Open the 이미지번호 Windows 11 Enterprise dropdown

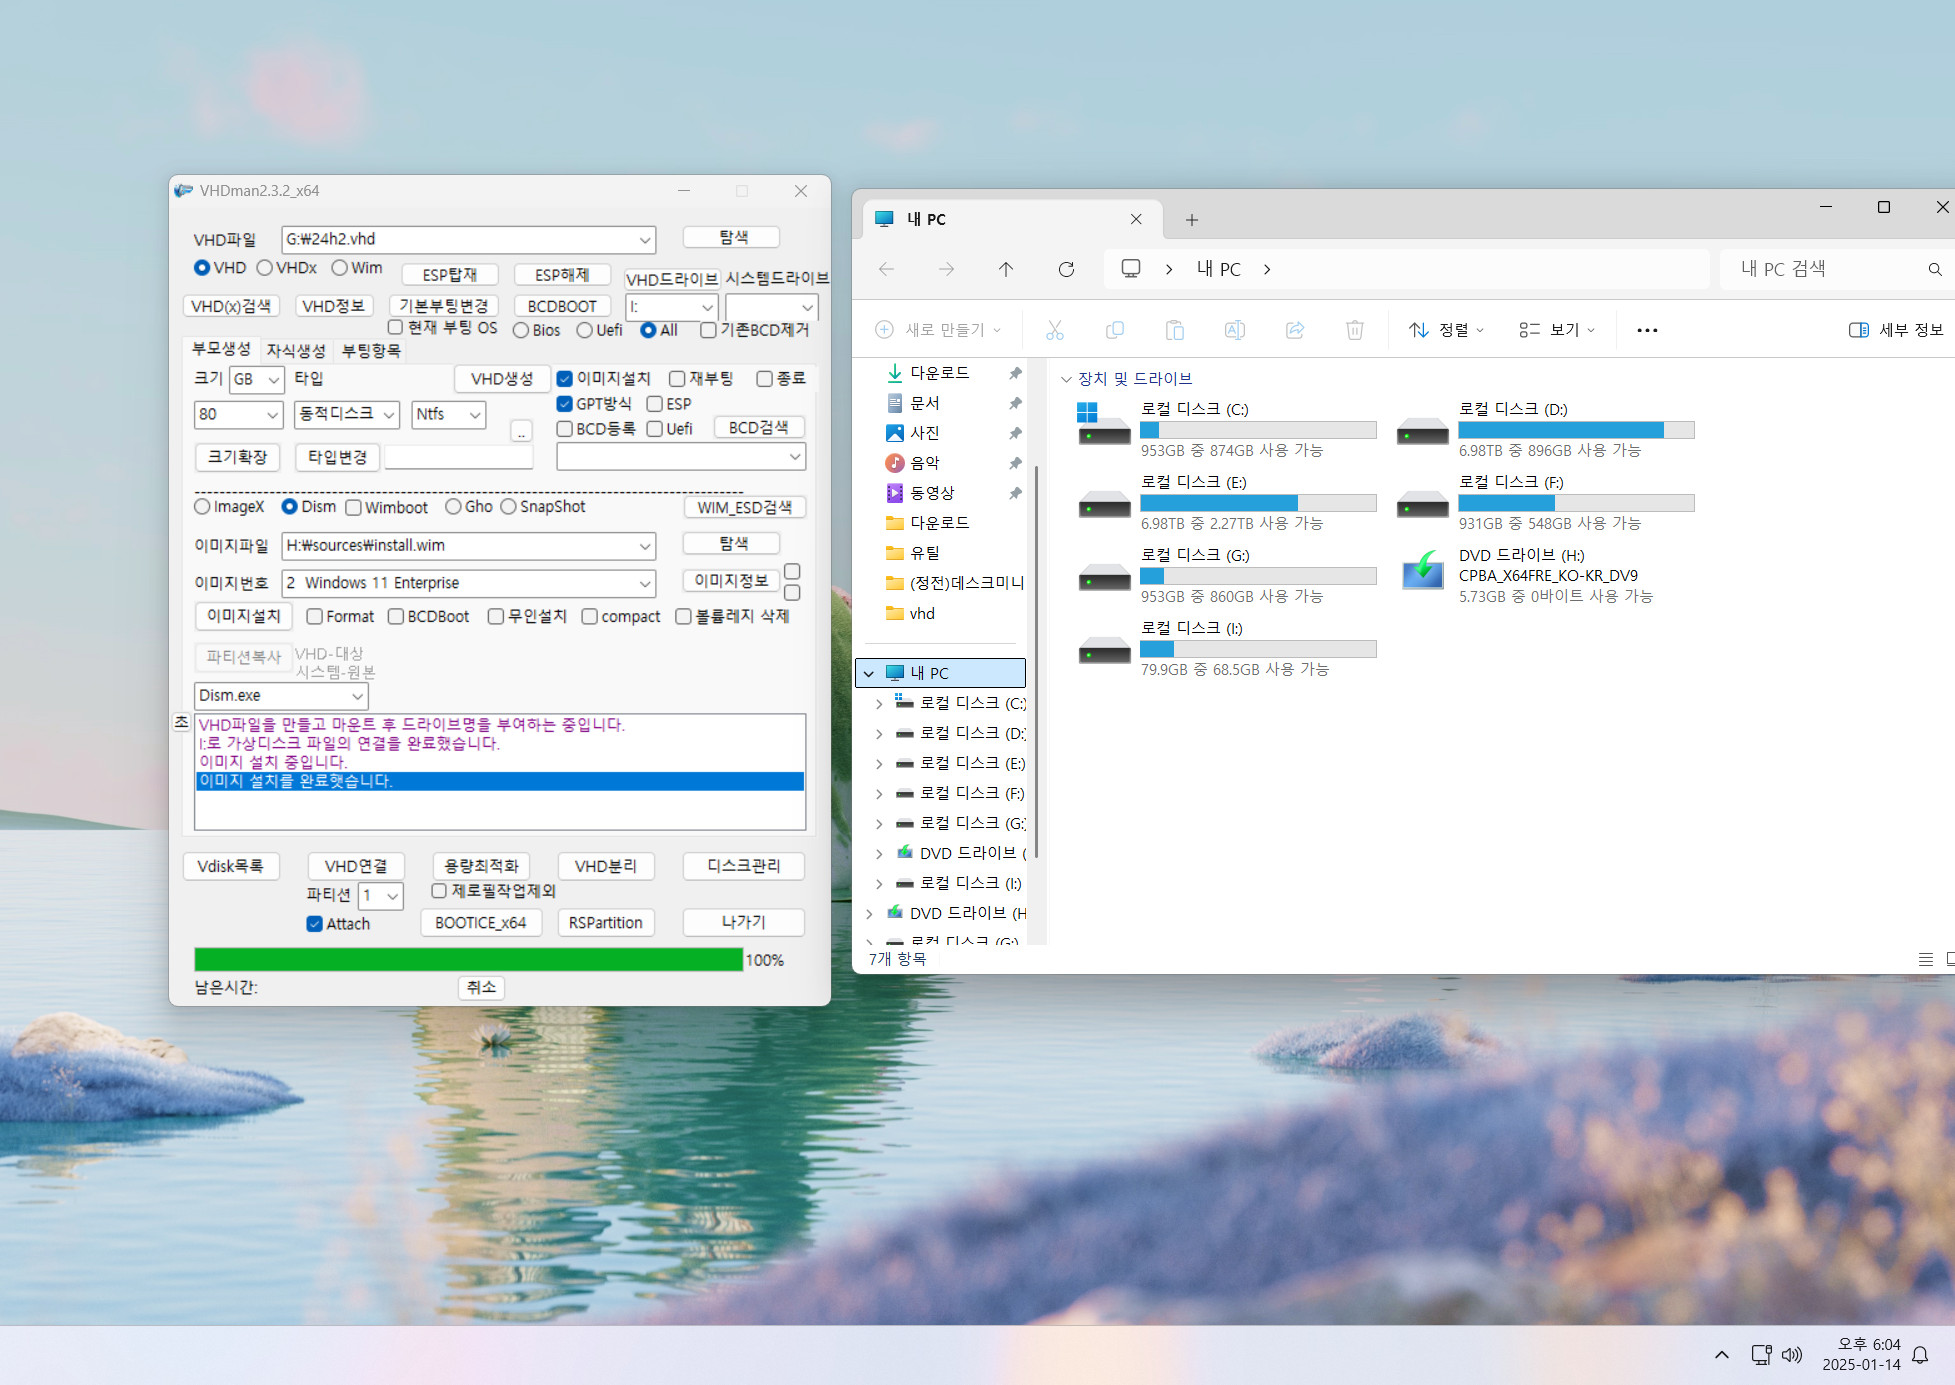point(645,584)
